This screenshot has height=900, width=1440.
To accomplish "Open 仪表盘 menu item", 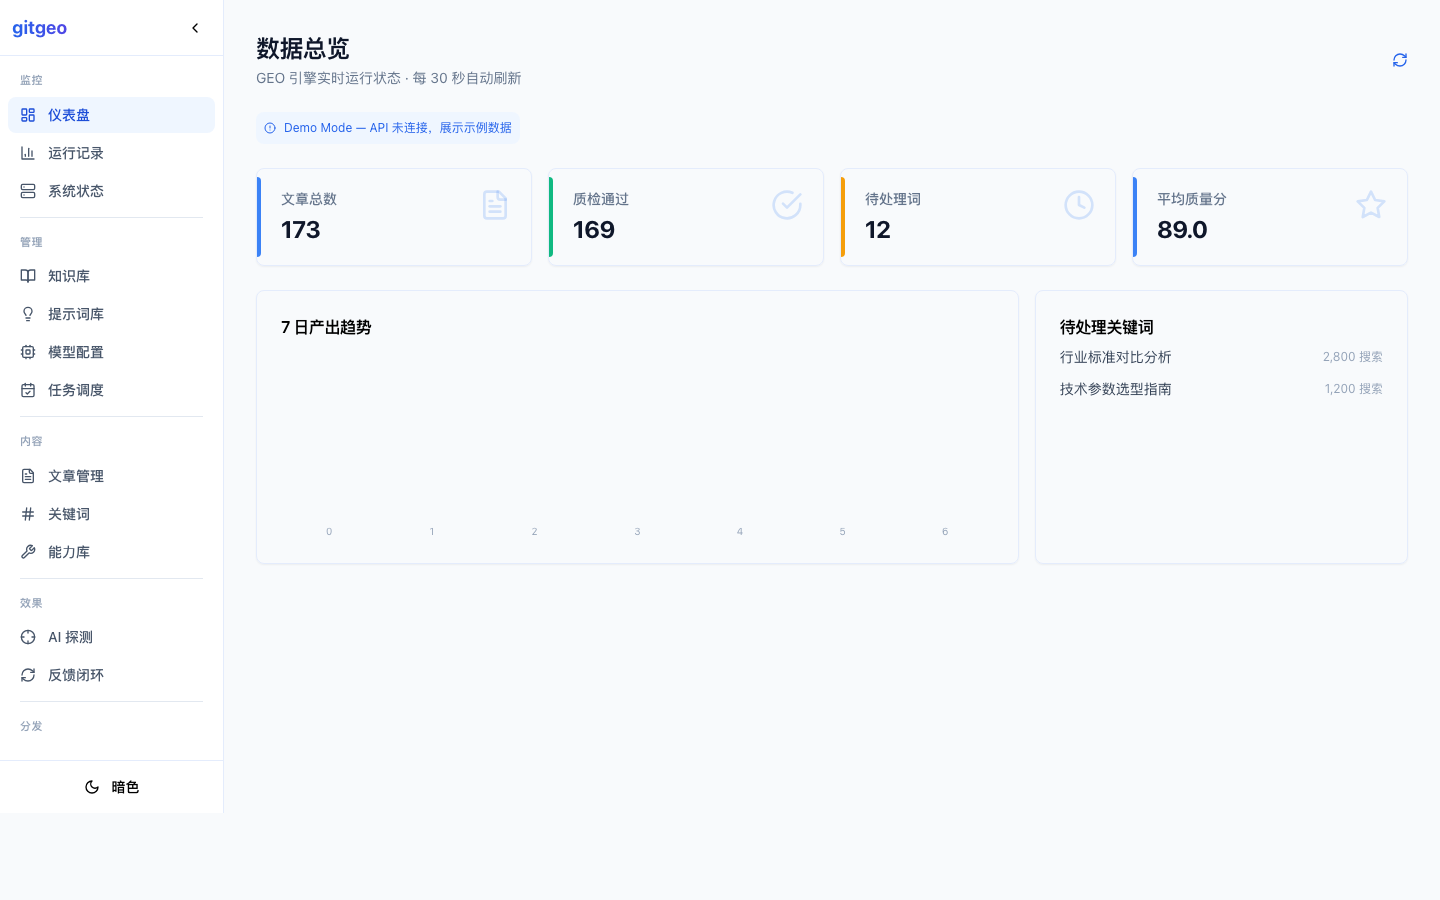I will coord(111,115).
